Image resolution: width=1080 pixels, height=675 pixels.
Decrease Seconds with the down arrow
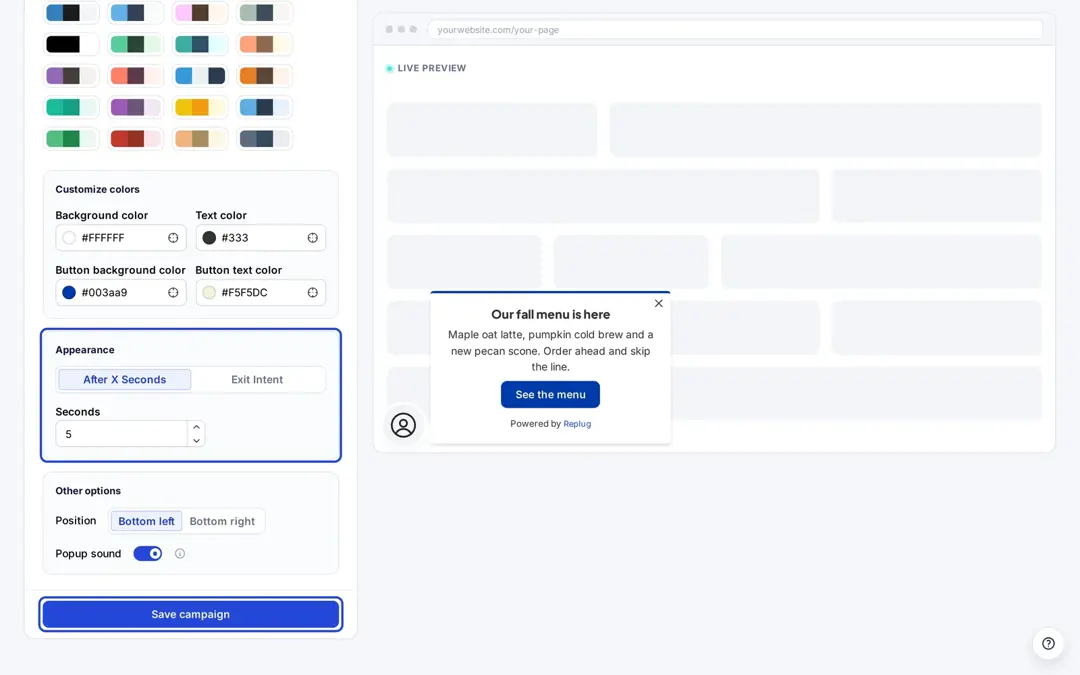pyautogui.click(x=196, y=441)
